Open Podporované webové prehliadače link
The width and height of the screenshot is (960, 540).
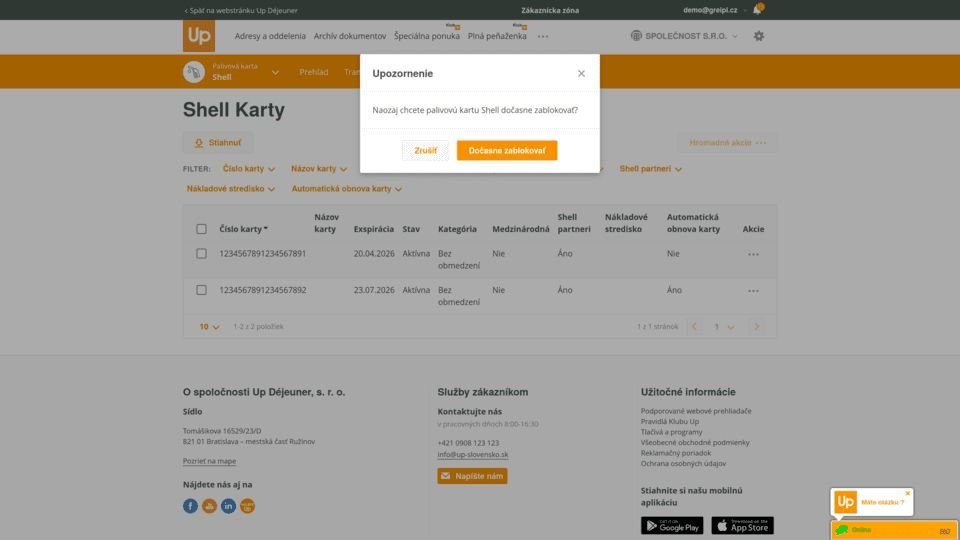pos(696,411)
